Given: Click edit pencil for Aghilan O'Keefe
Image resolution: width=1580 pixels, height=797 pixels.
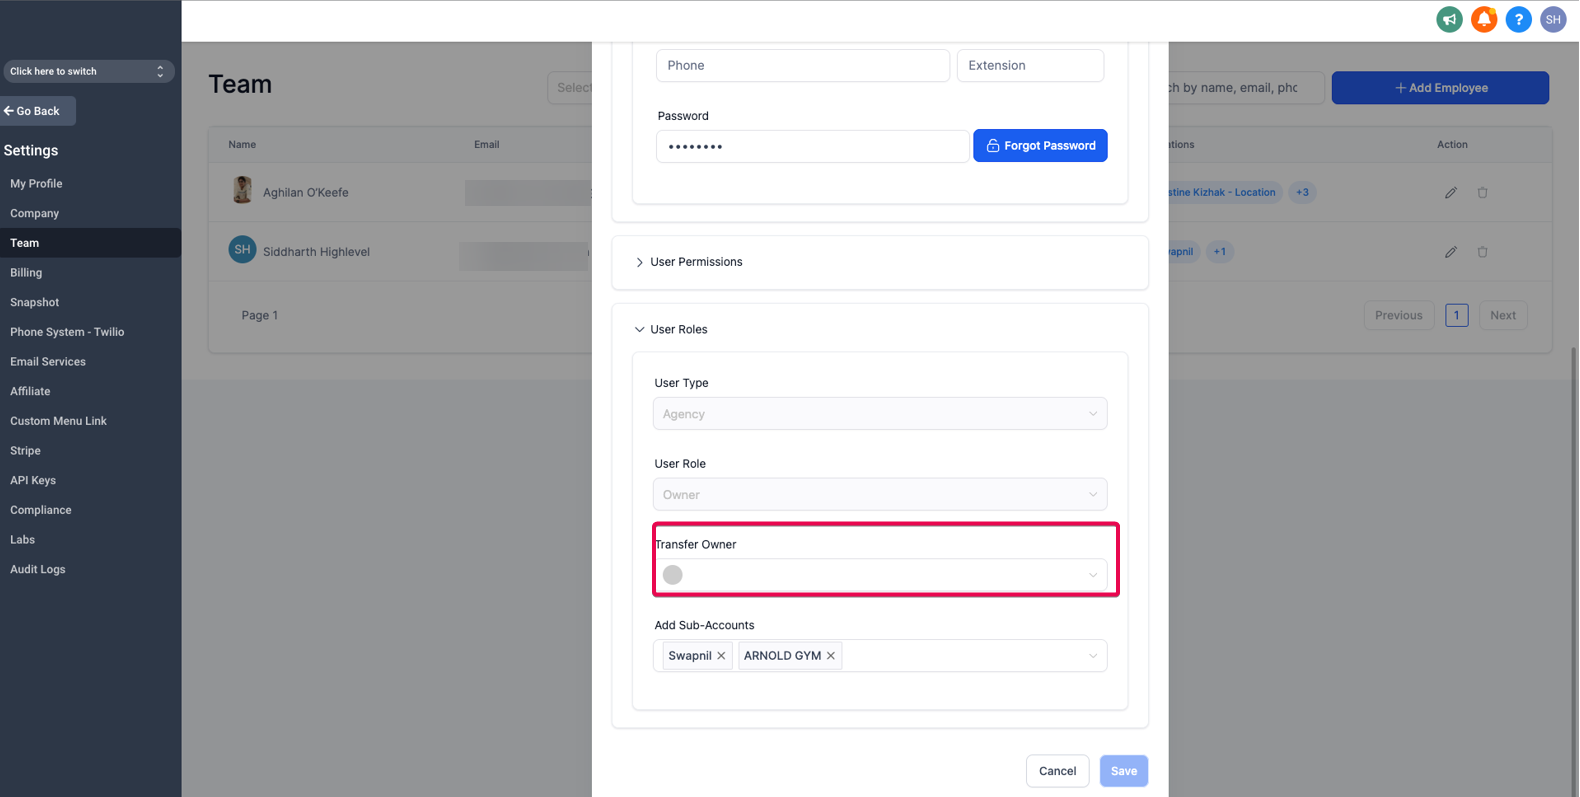Looking at the screenshot, I should [1450, 192].
